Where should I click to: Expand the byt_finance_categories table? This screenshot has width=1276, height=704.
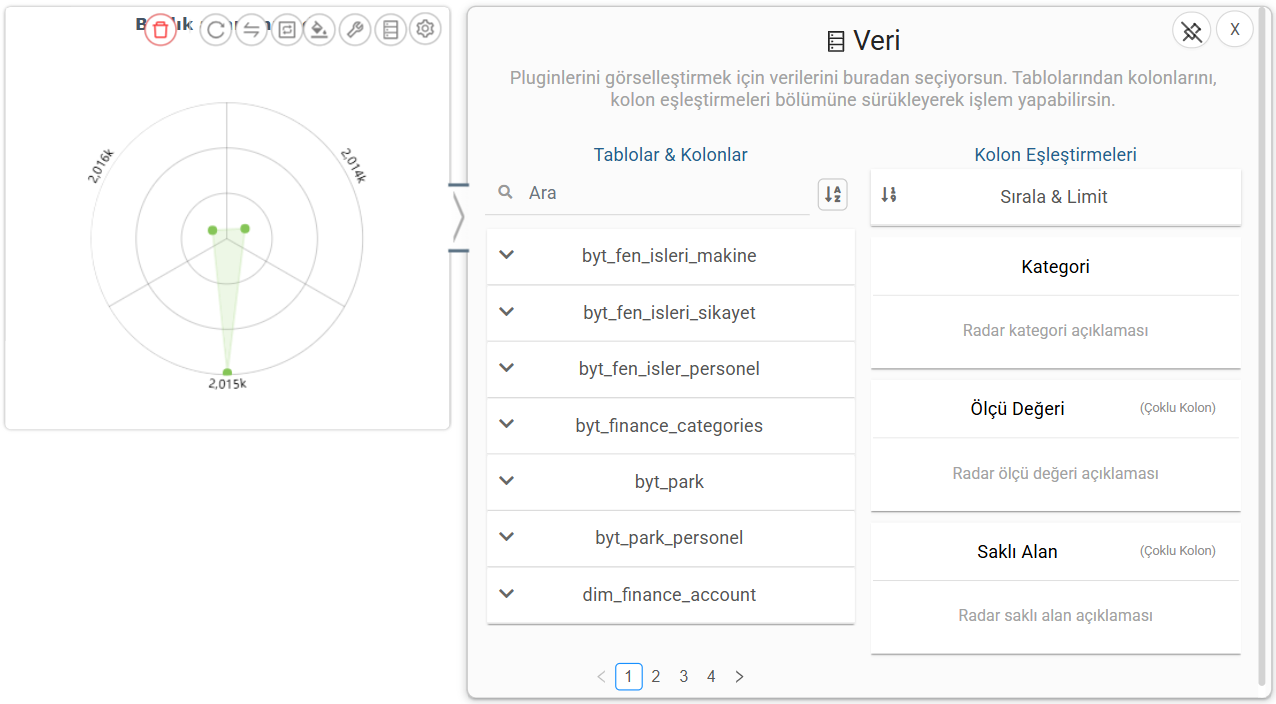click(x=507, y=425)
